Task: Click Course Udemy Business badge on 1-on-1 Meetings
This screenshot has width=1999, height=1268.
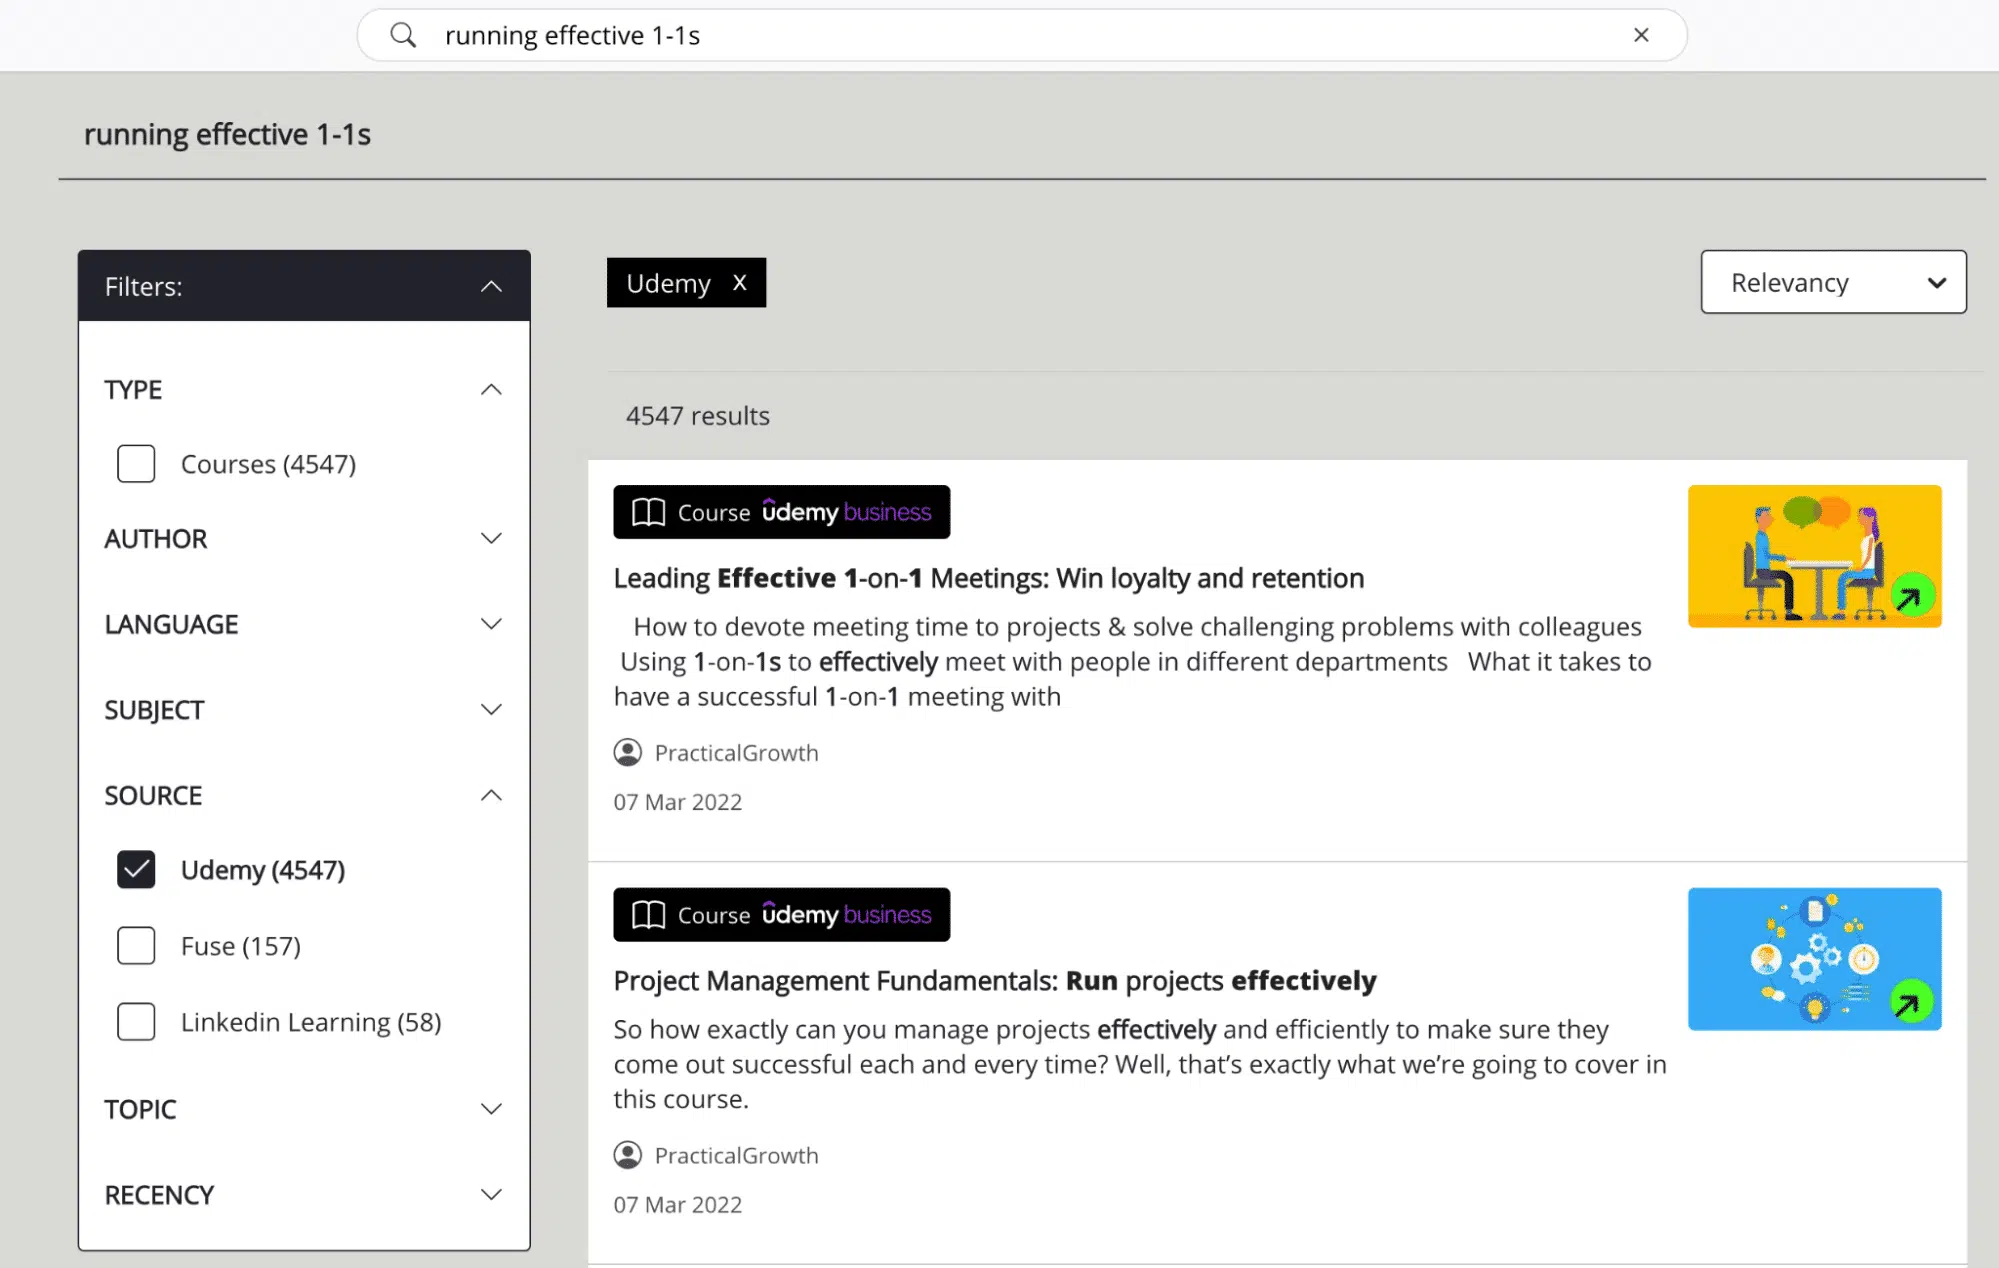Action: pos(782,512)
